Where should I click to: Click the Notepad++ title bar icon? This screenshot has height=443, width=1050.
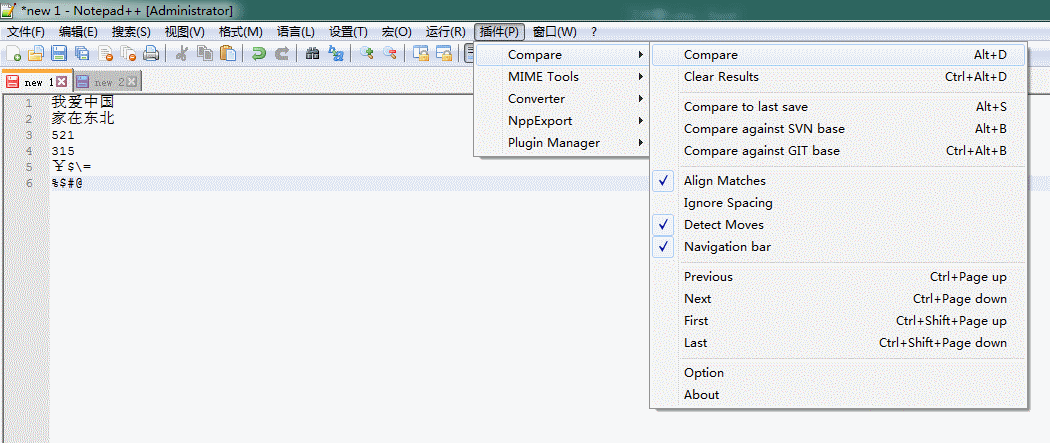pyautogui.click(x=9, y=10)
